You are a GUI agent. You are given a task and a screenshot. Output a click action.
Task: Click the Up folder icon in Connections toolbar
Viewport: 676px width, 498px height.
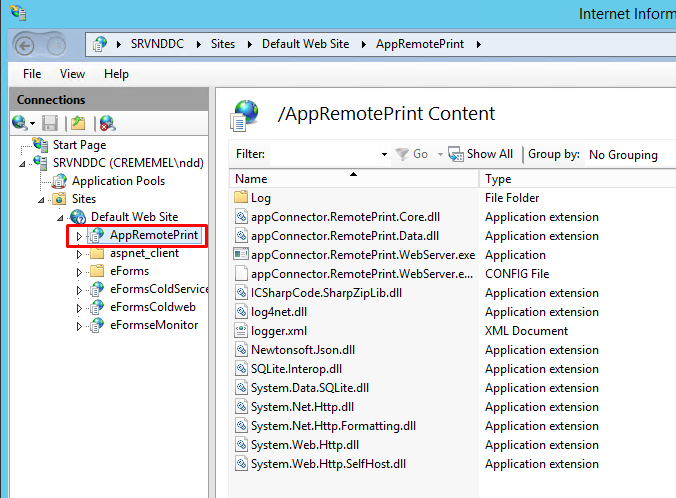coord(78,123)
